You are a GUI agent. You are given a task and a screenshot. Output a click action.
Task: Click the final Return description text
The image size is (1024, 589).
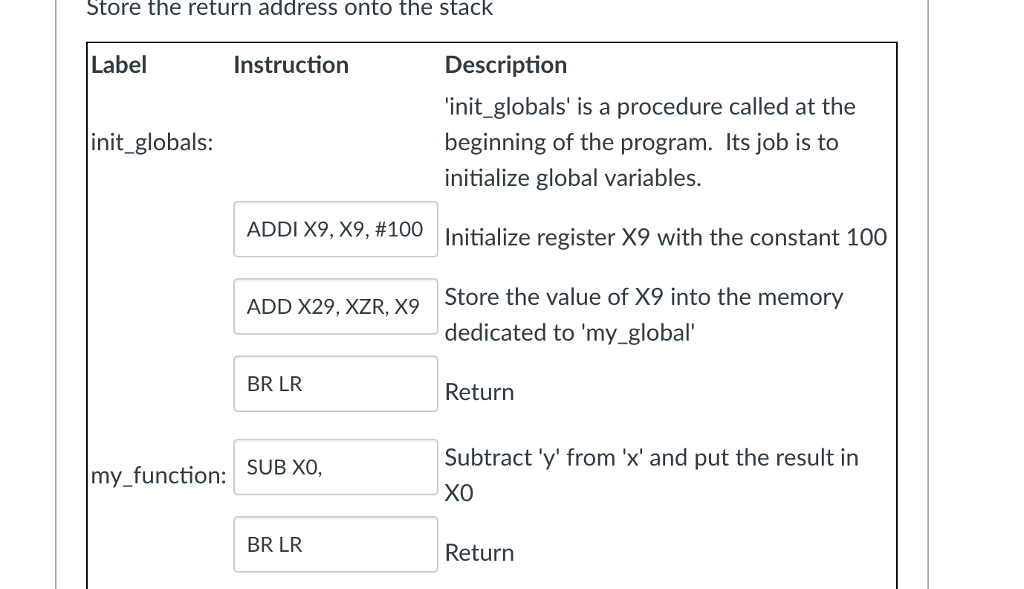[479, 552]
